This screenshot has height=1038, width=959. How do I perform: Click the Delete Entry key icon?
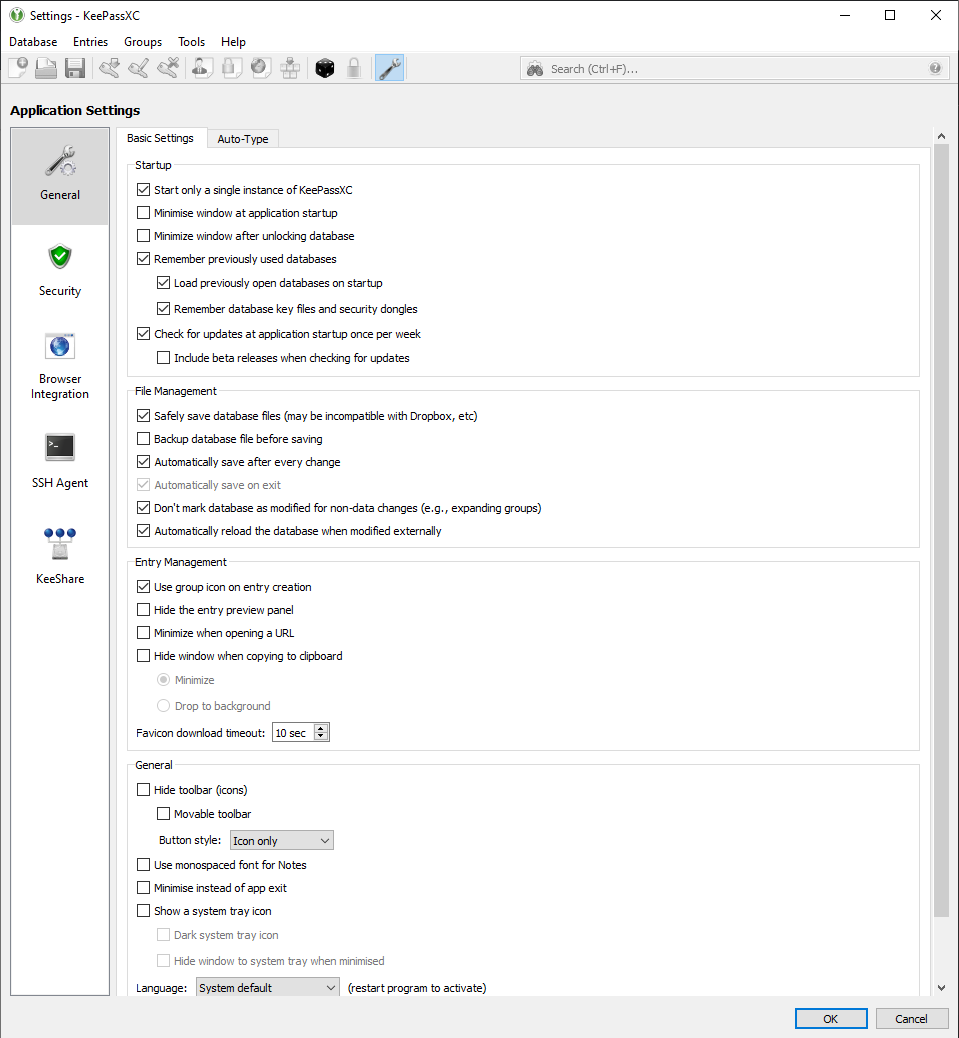point(168,68)
